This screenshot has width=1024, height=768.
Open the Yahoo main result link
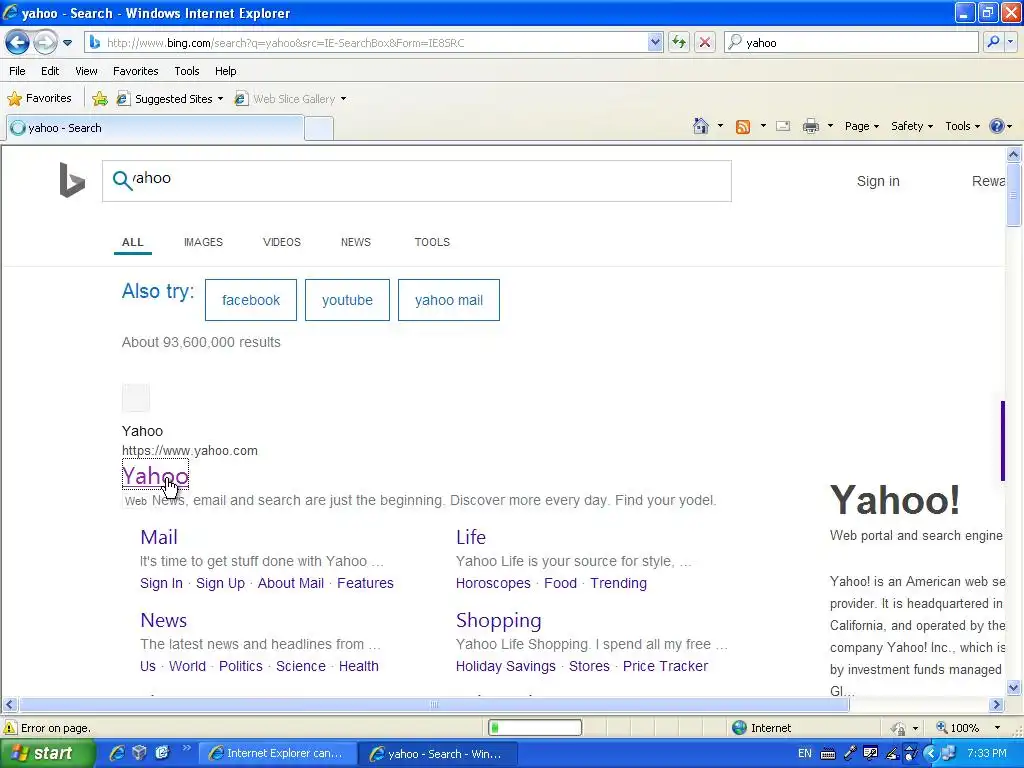(x=155, y=475)
